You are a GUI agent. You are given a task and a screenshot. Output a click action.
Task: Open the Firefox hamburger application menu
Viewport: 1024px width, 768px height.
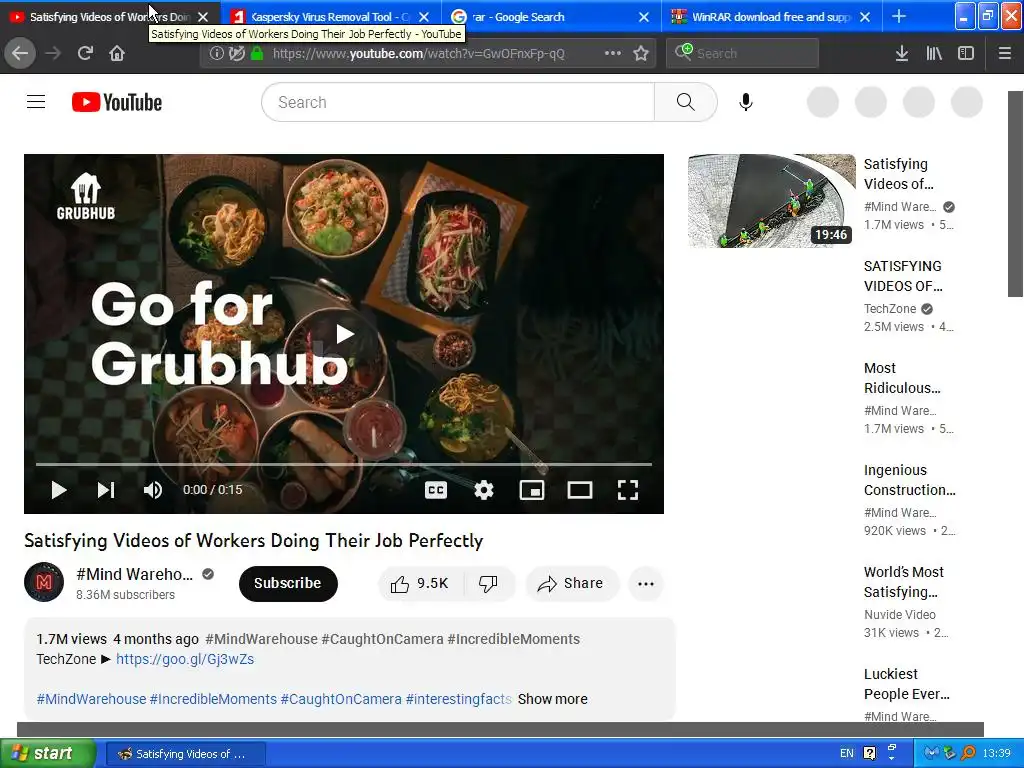[1005, 54]
